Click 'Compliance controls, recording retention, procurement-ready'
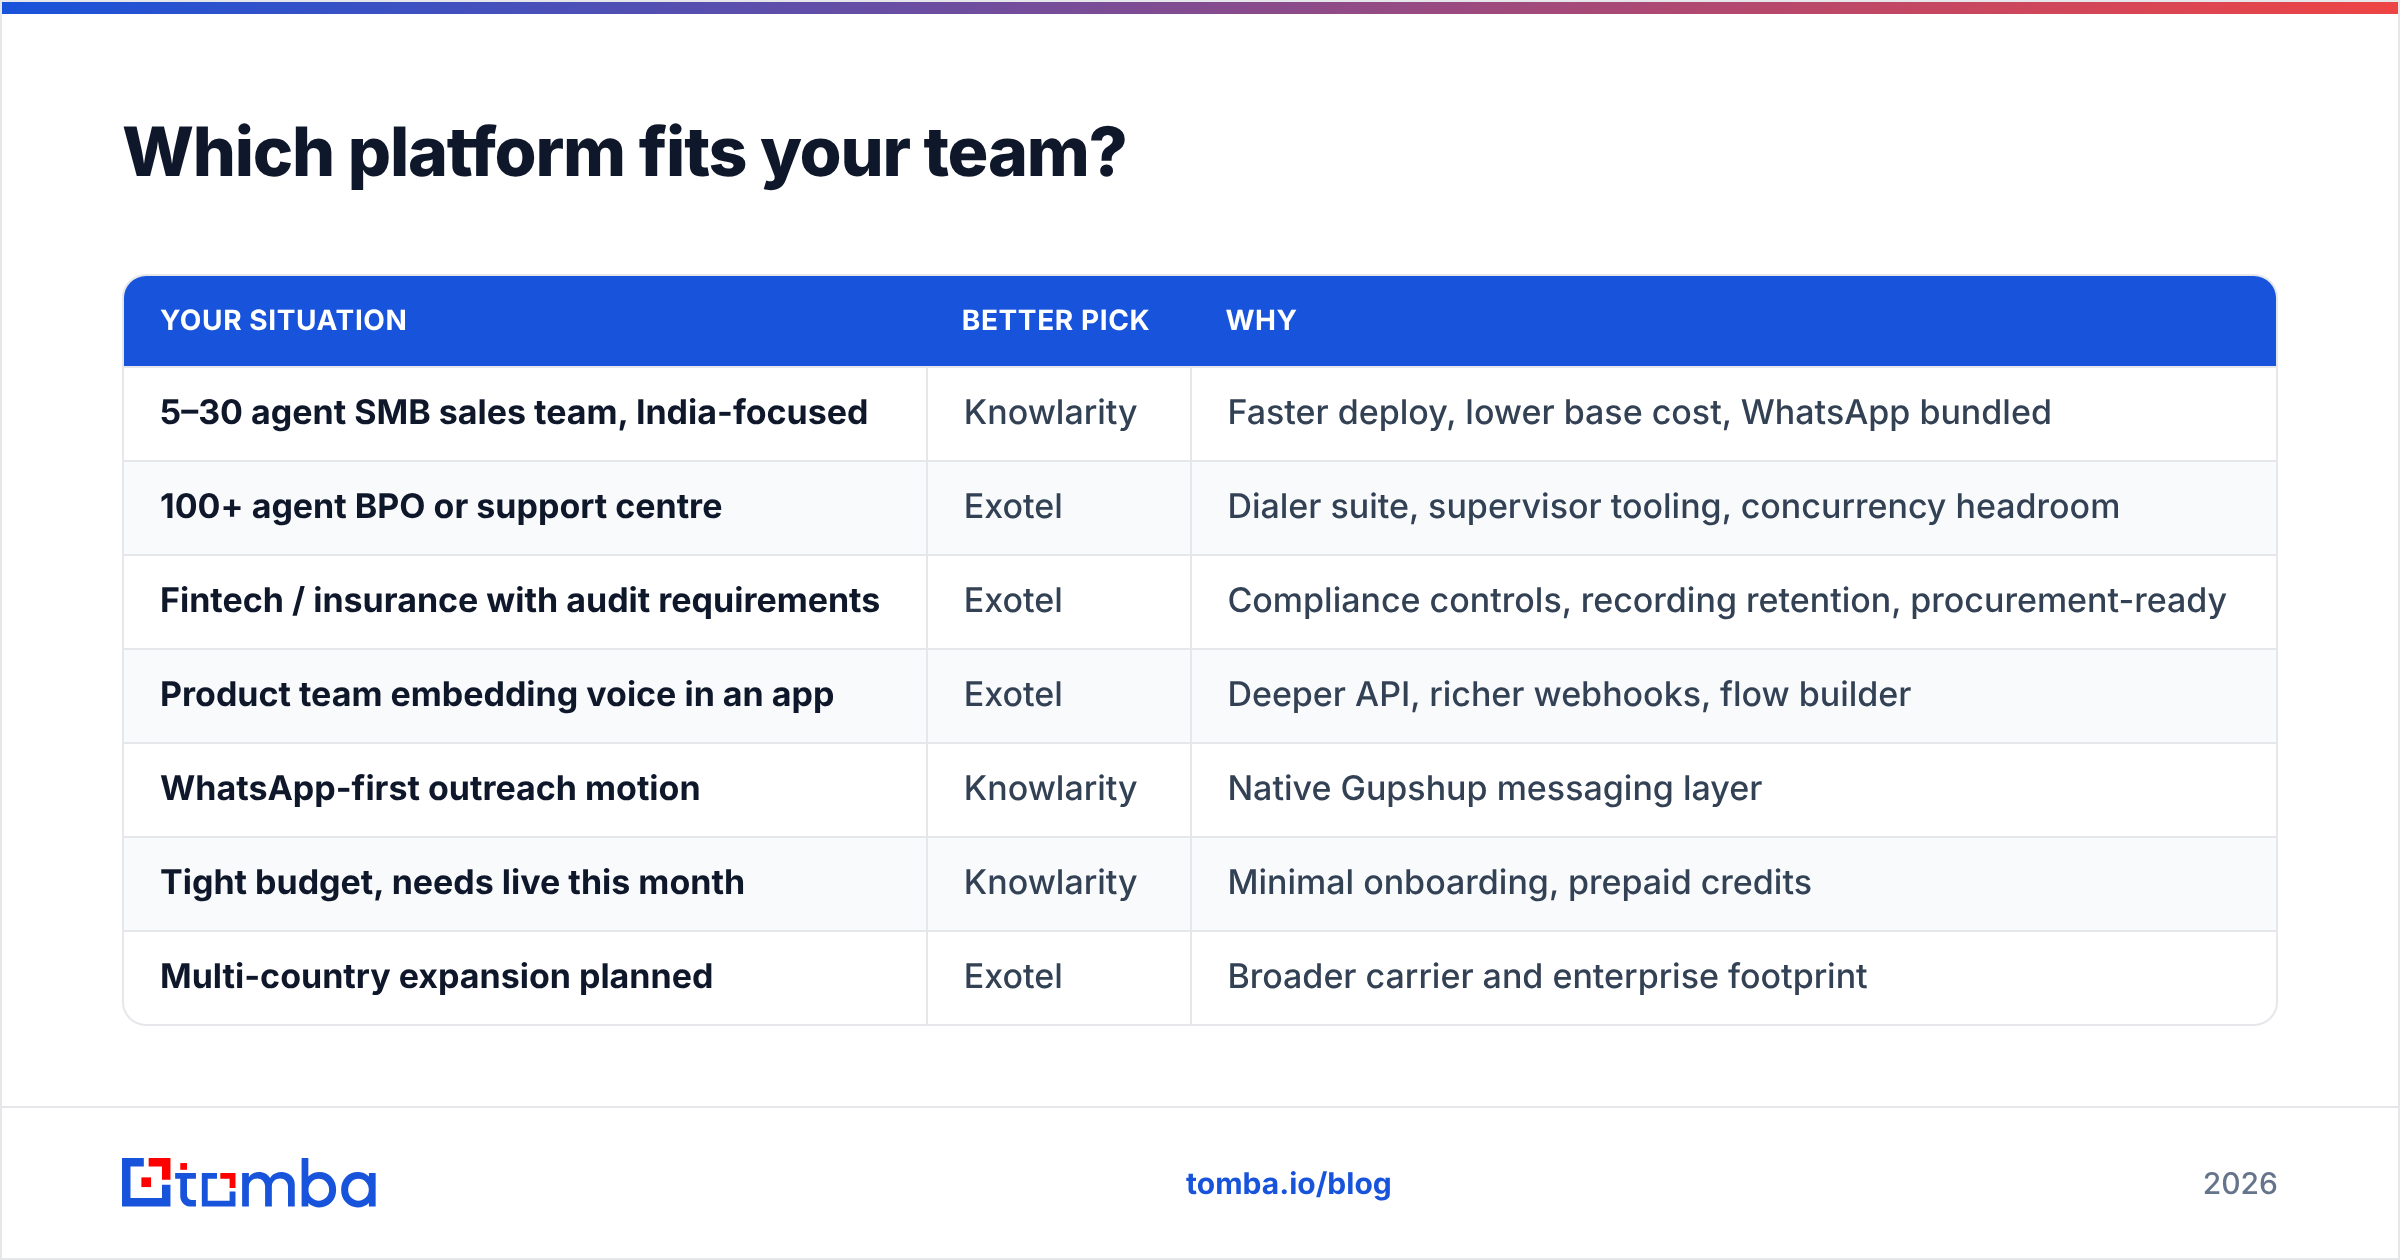2400x1260 pixels. 1727,600
